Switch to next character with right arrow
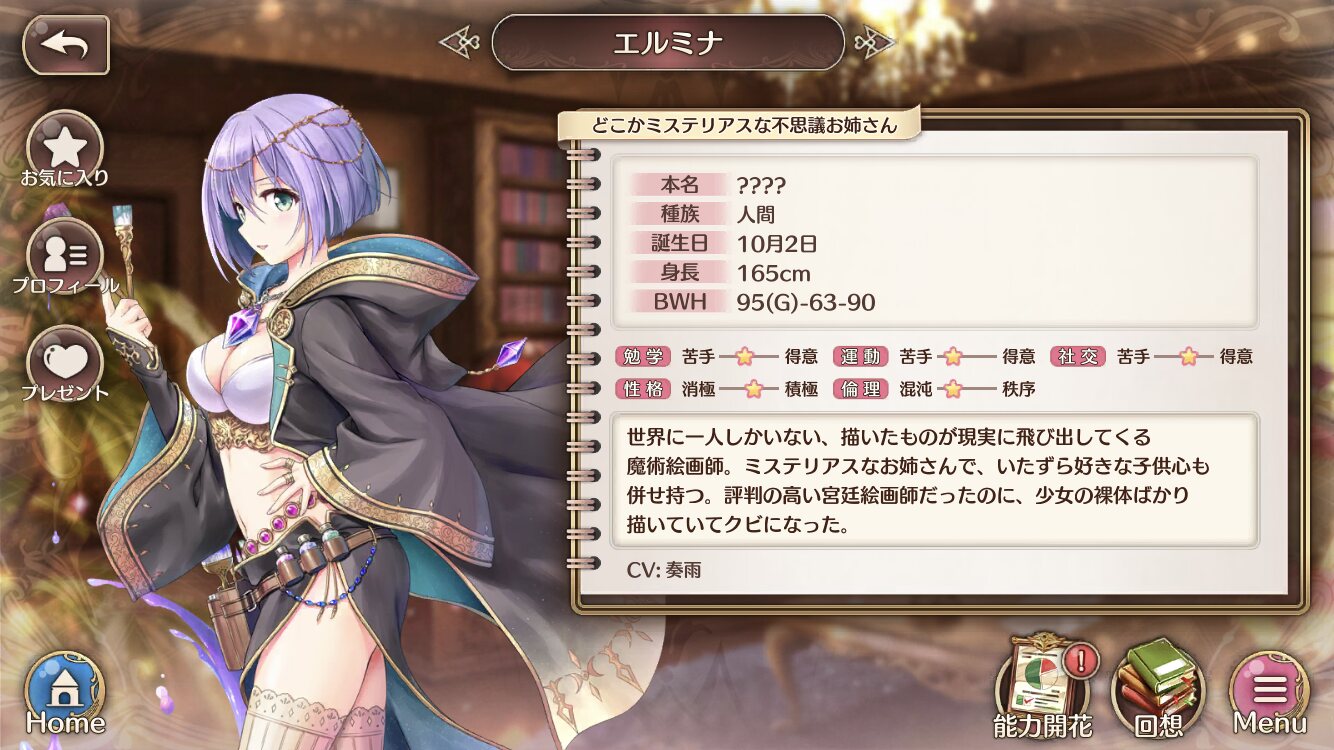 tap(875, 42)
